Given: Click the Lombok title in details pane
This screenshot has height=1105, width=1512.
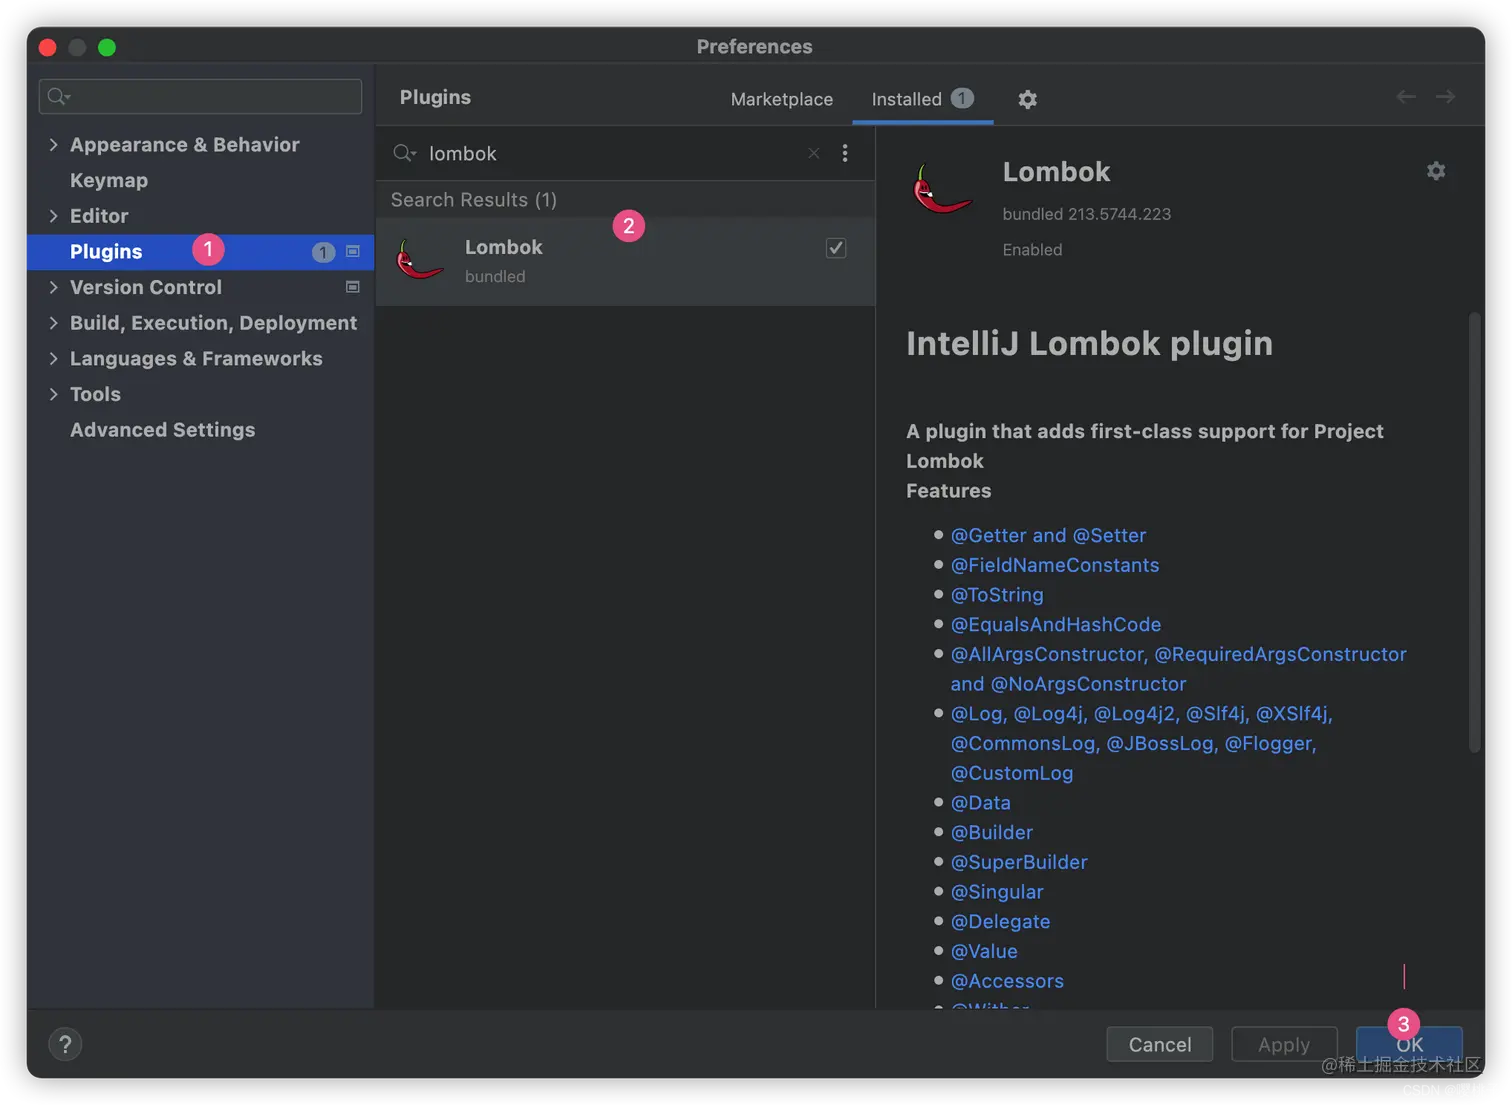Looking at the screenshot, I should 1056,172.
